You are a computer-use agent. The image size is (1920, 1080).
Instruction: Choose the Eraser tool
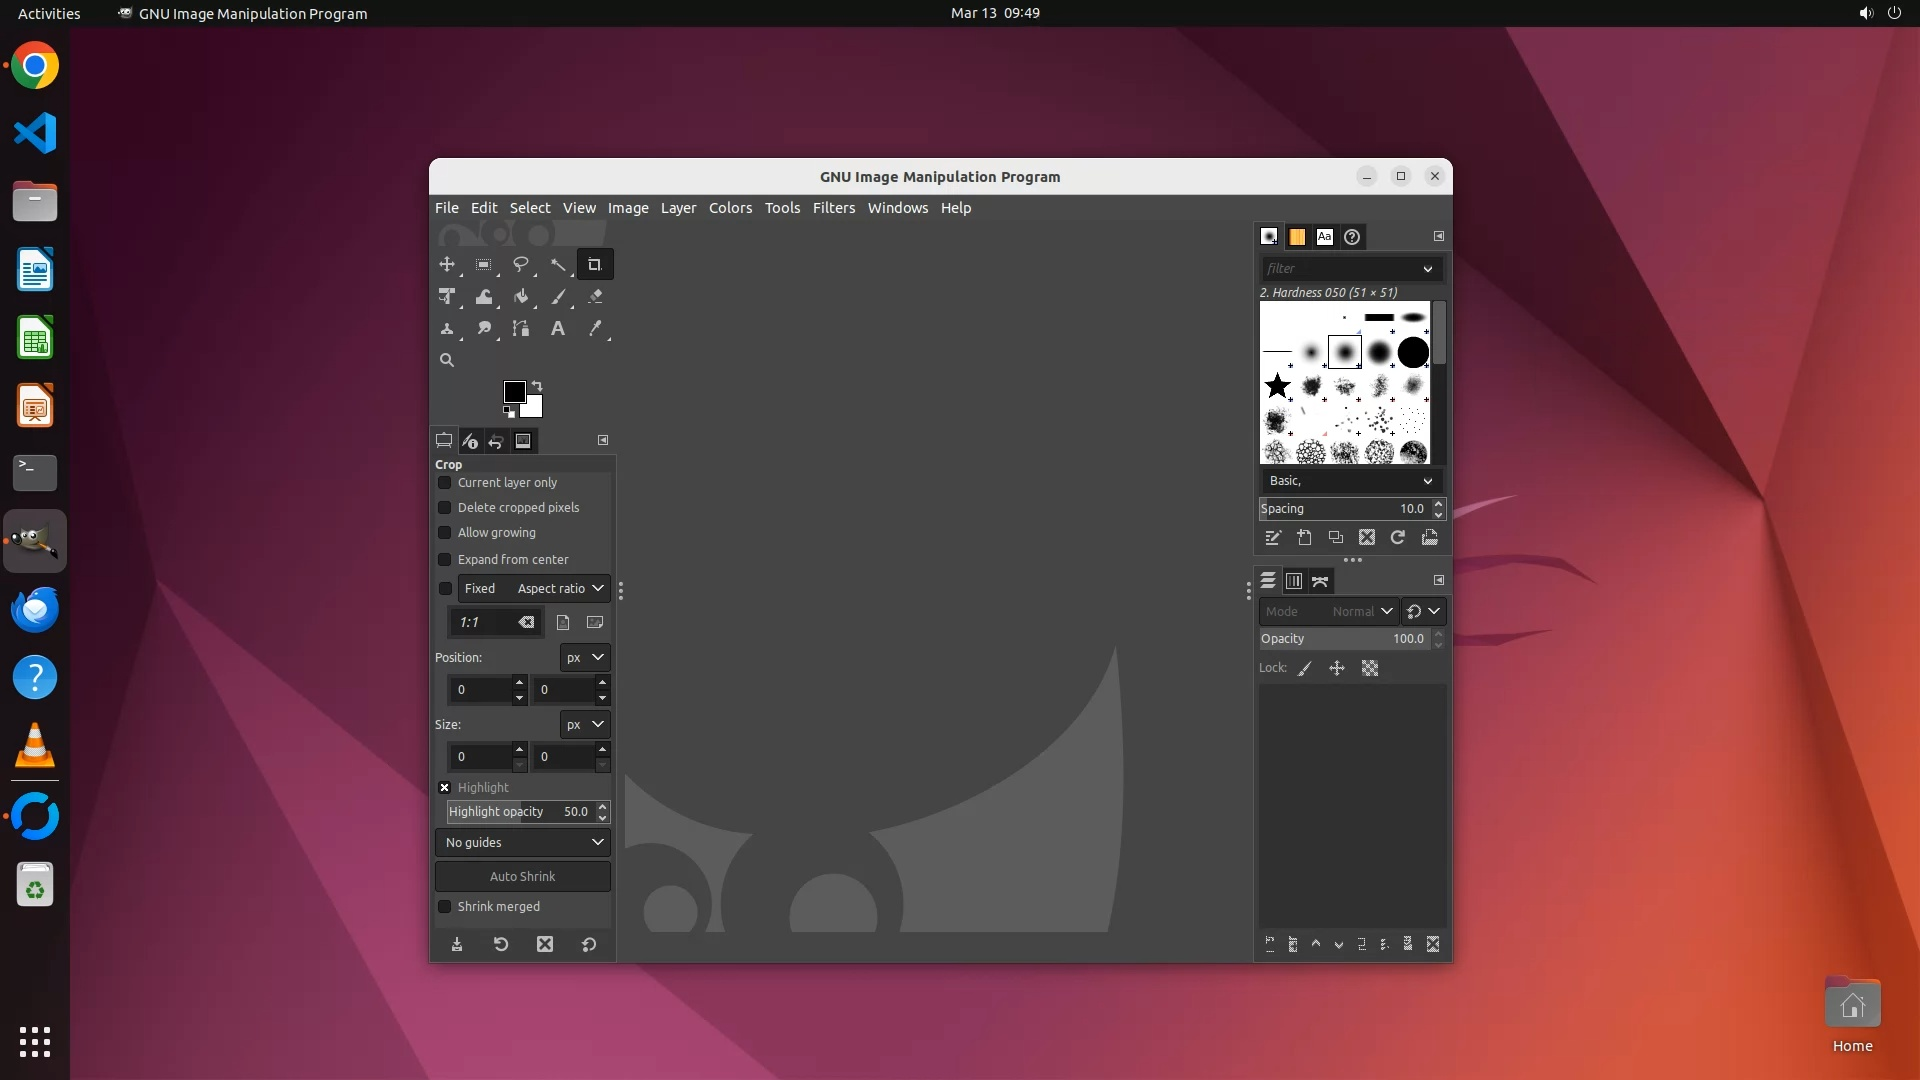(x=596, y=297)
